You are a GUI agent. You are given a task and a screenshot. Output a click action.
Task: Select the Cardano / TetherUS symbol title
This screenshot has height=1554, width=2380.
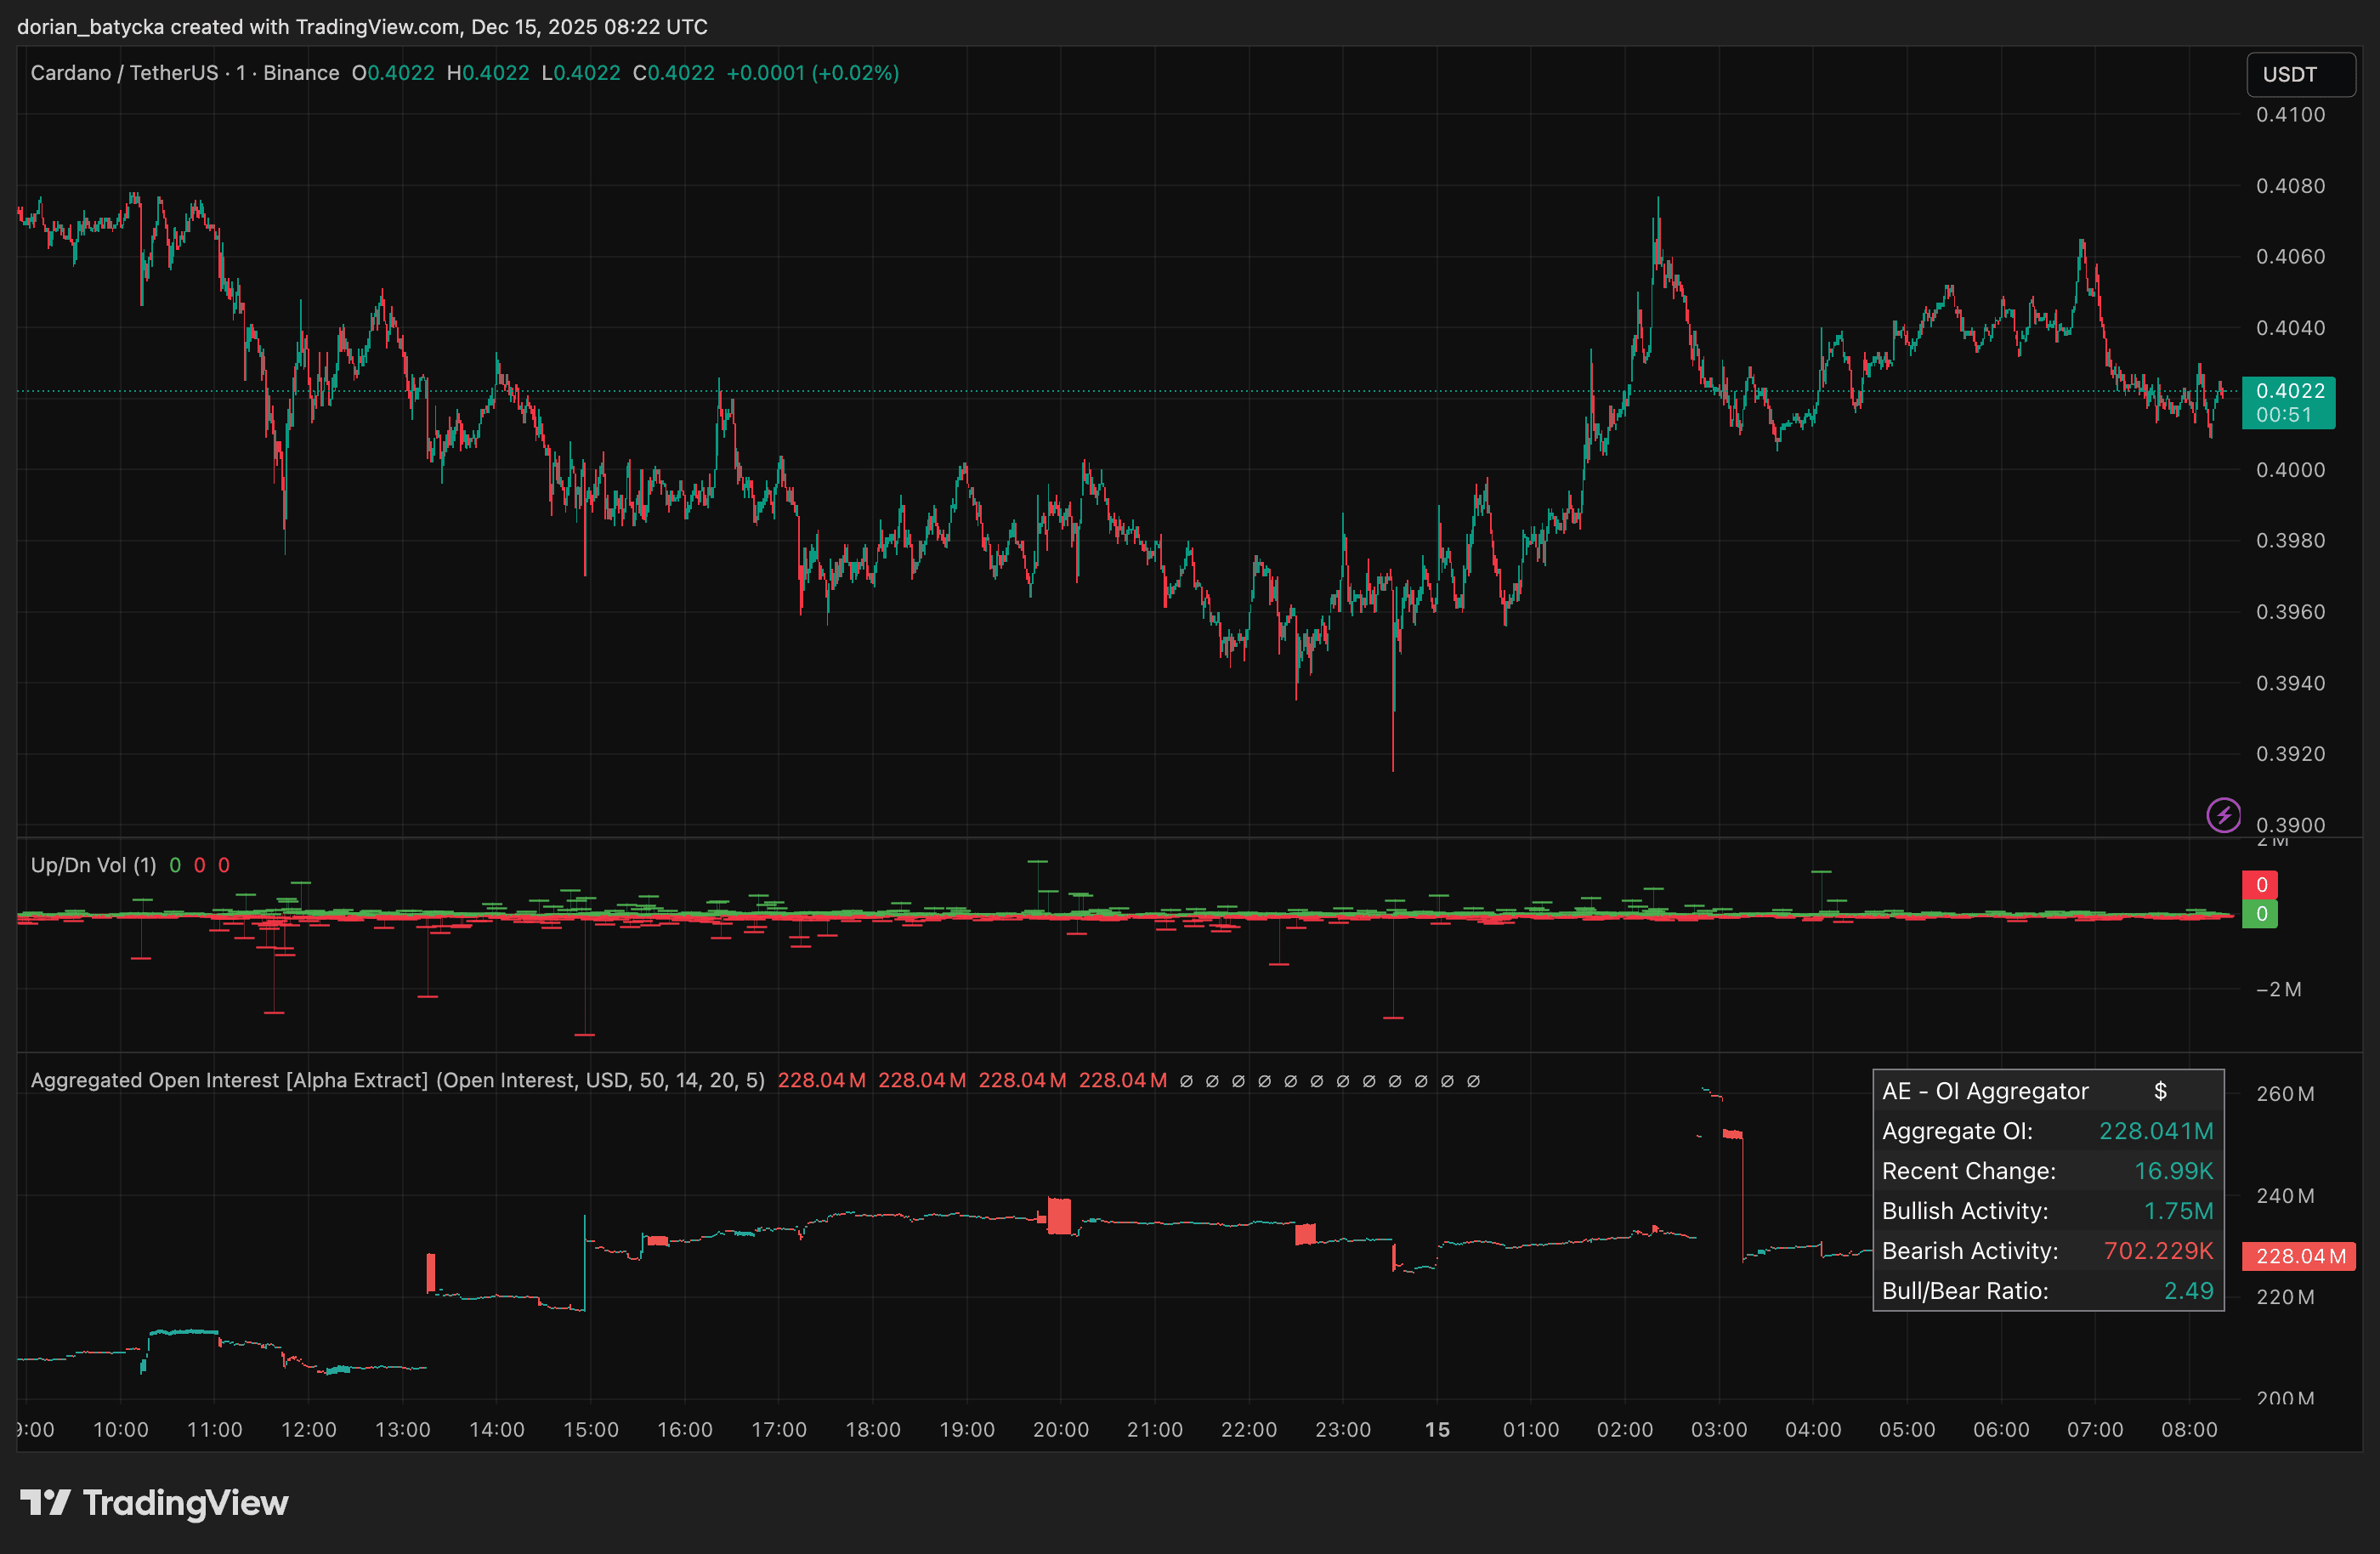click(124, 73)
